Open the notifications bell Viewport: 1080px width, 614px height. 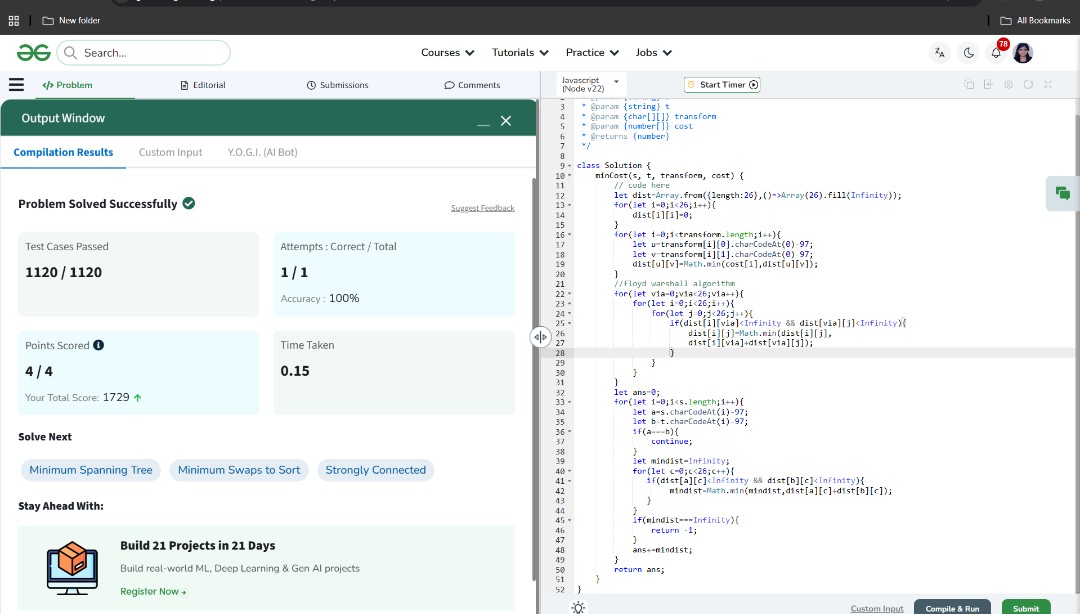(x=994, y=52)
